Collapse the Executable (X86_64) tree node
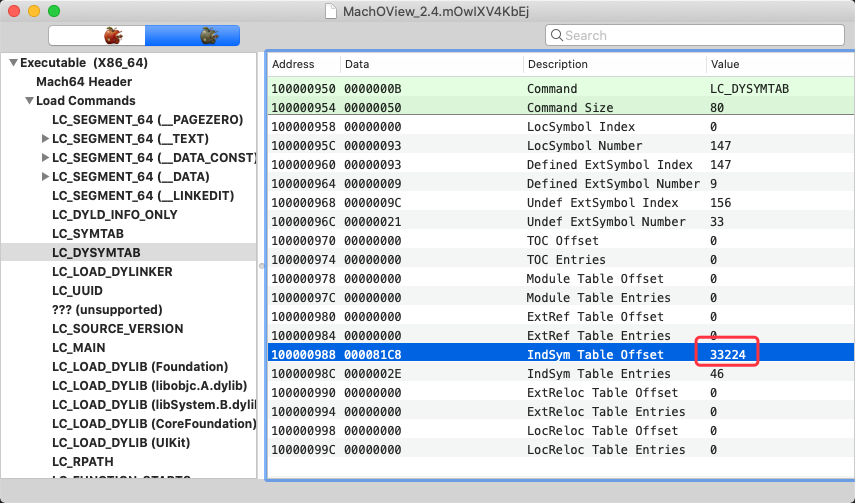This screenshot has width=855, height=503. pyautogui.click(x=14, y=63)
